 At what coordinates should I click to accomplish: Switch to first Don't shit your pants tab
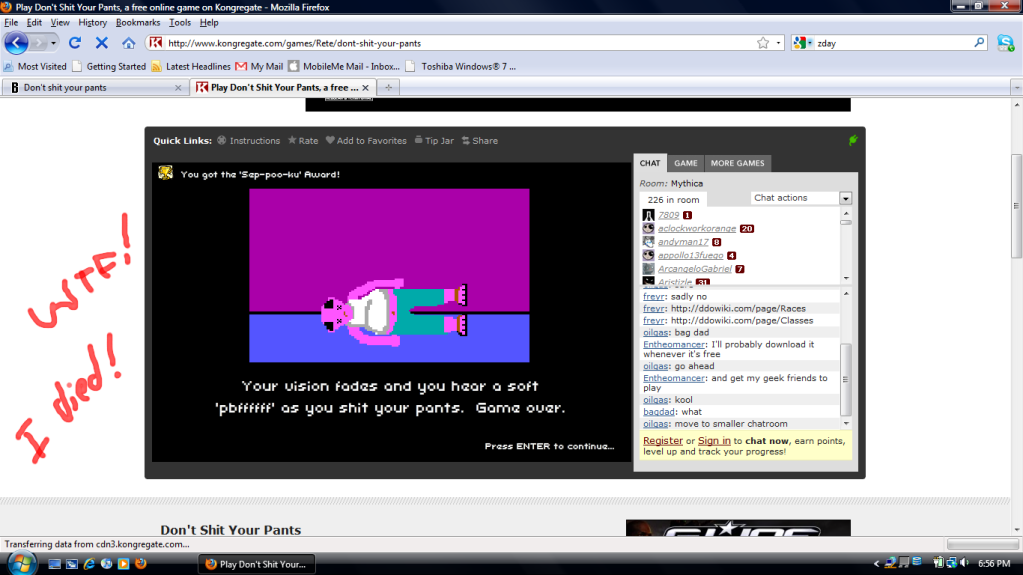pos(95,87)
